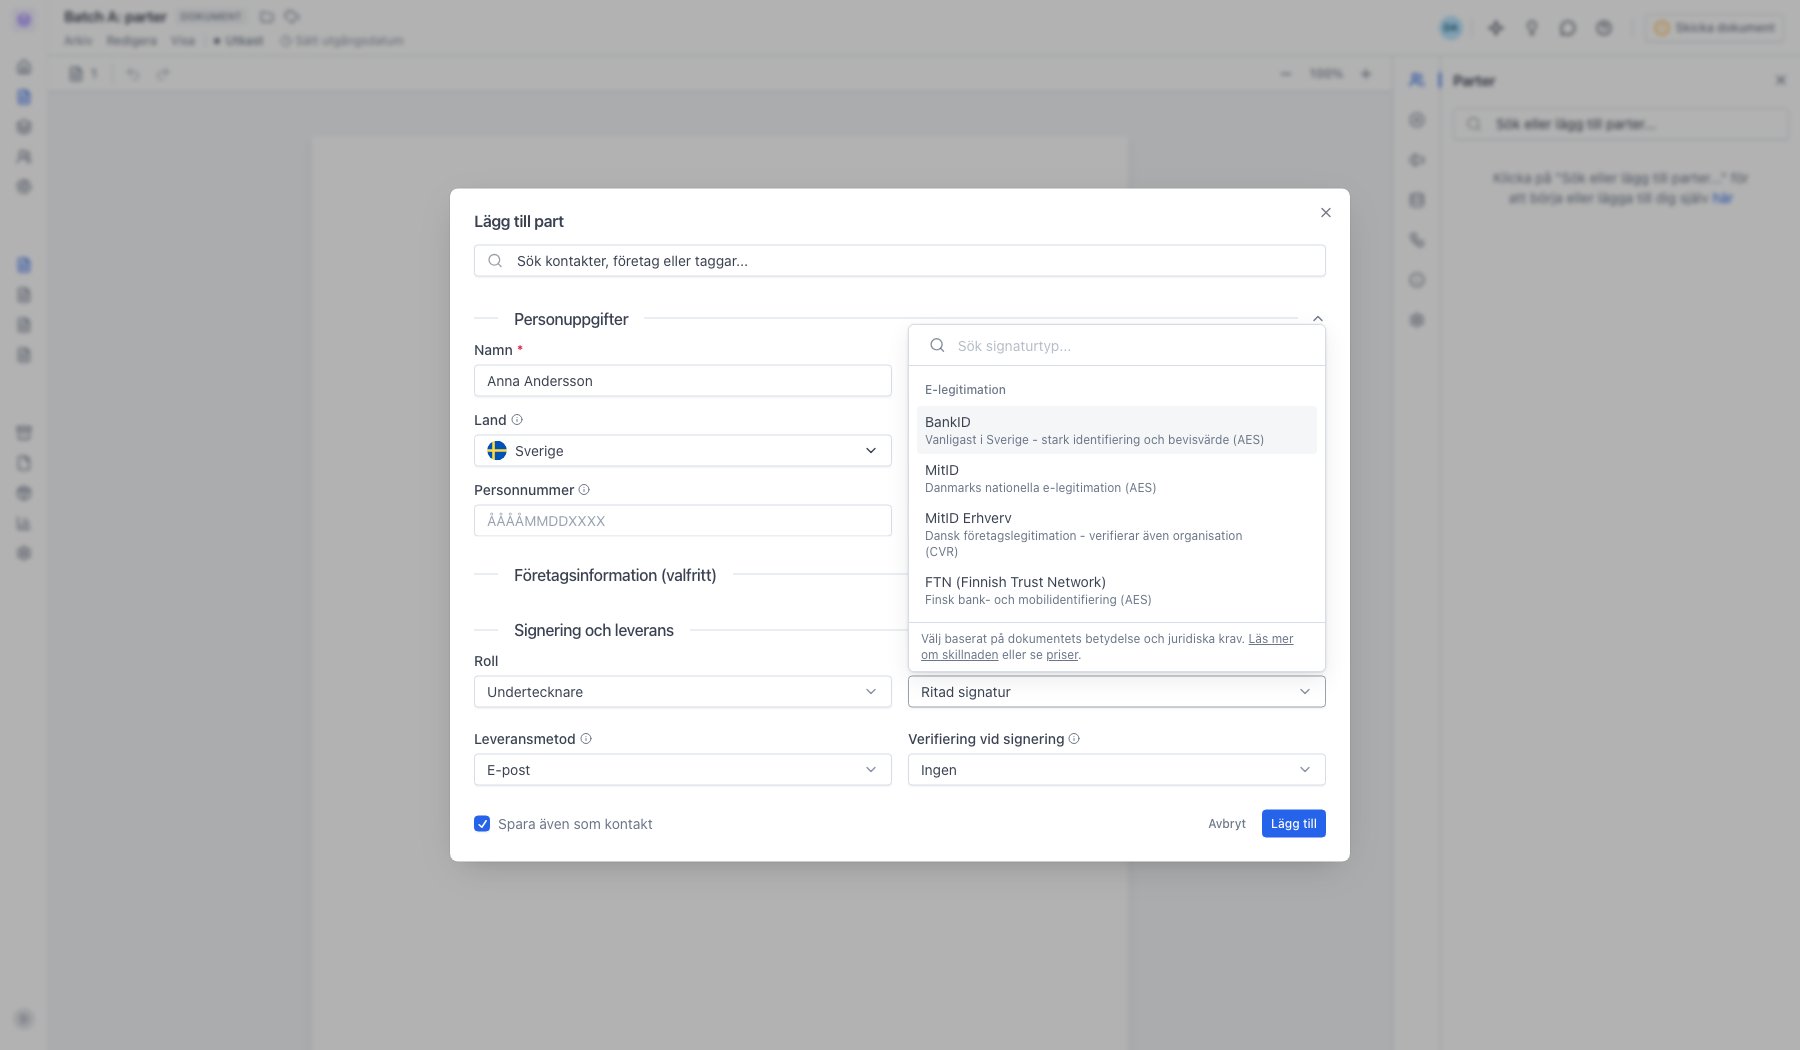The height and width of the screenshot is (1050, 1800).
Task: Collapse the Personuppgifter section chevron
Action: tap(1318, 319)
